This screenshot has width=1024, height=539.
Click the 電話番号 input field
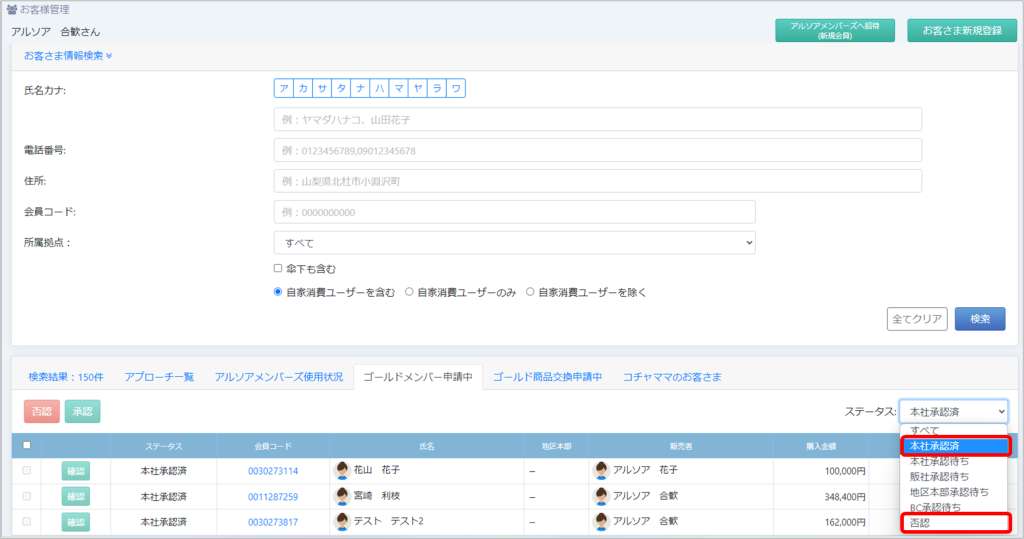tap(597, 151)
